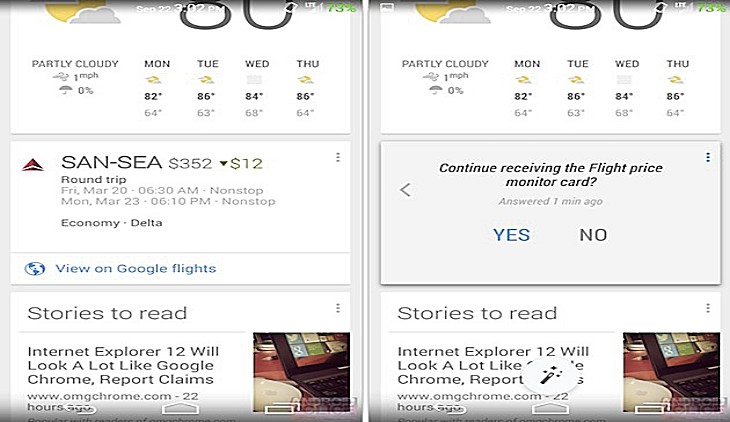
Task: Select WED forecast in left weather card
Action: (x=257, y=88)
